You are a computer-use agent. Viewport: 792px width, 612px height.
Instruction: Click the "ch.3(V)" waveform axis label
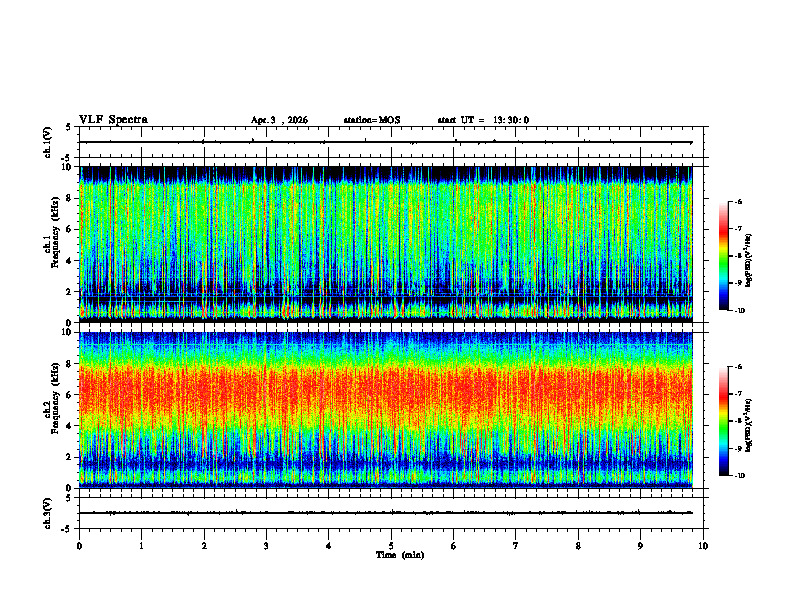point(48,513)
